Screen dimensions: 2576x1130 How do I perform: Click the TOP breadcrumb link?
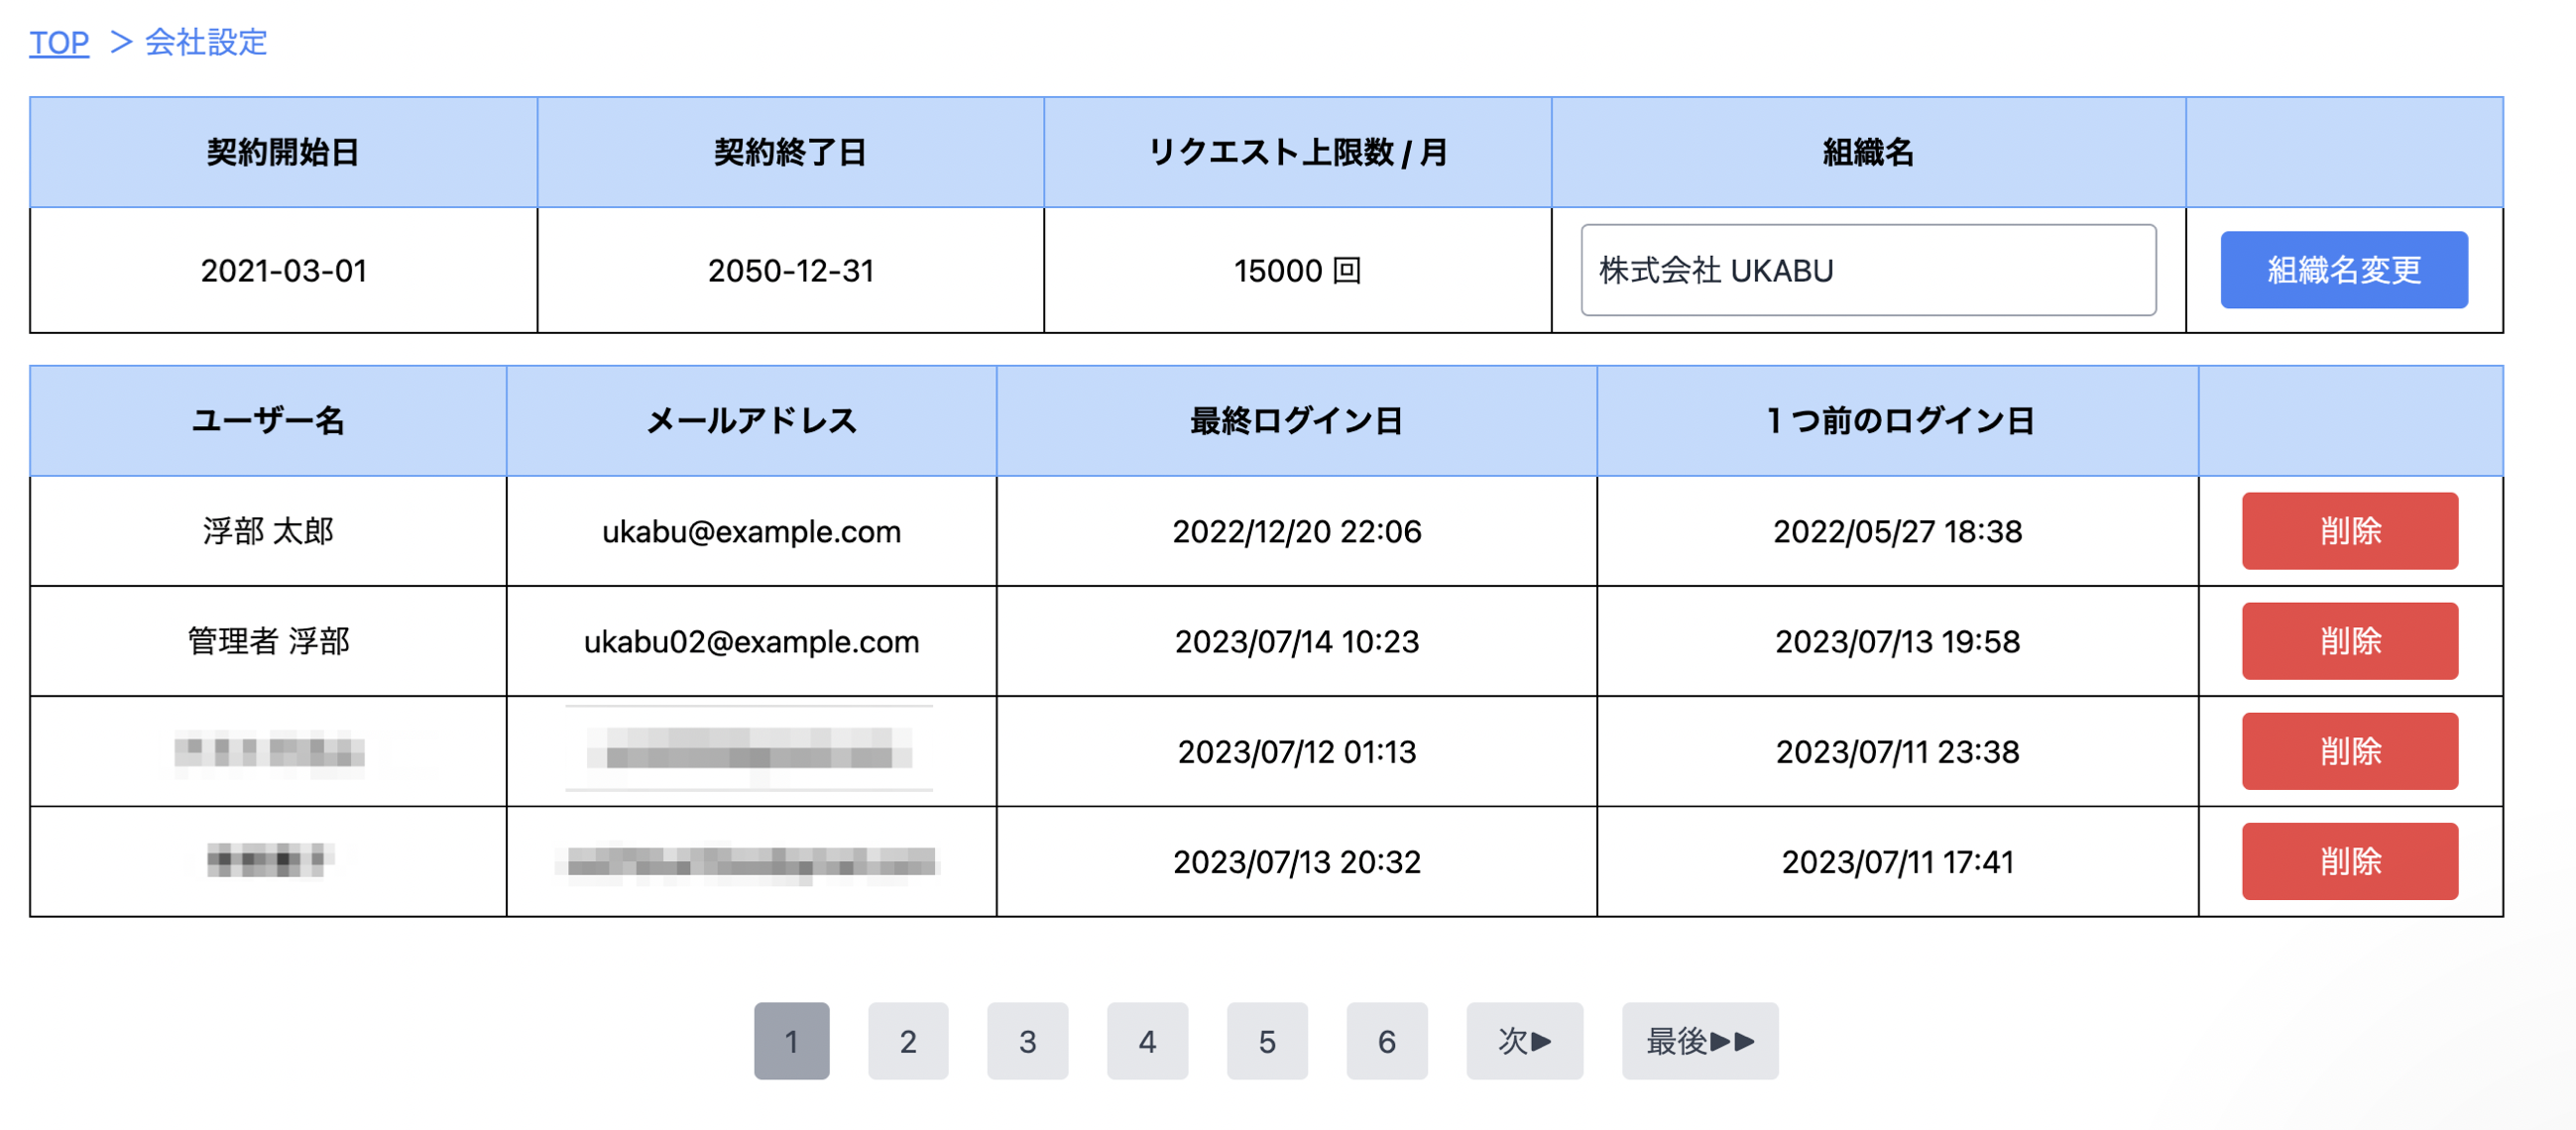(x=59, y=42)
